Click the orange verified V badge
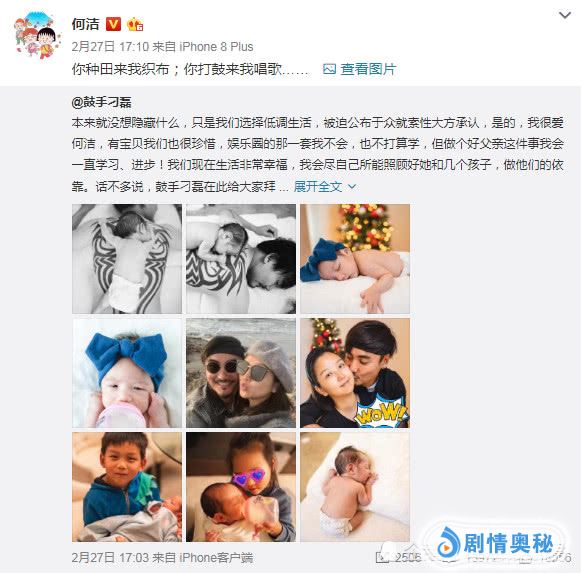Screen dimensions: 581x573 (x=113, y=24)
